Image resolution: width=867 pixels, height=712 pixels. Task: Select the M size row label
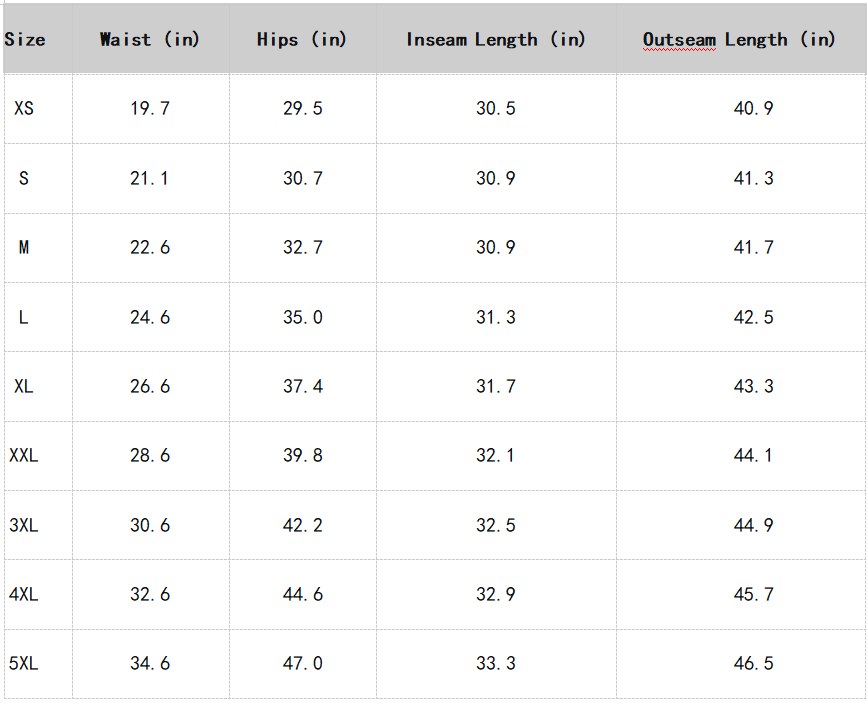tap(24, 247)
